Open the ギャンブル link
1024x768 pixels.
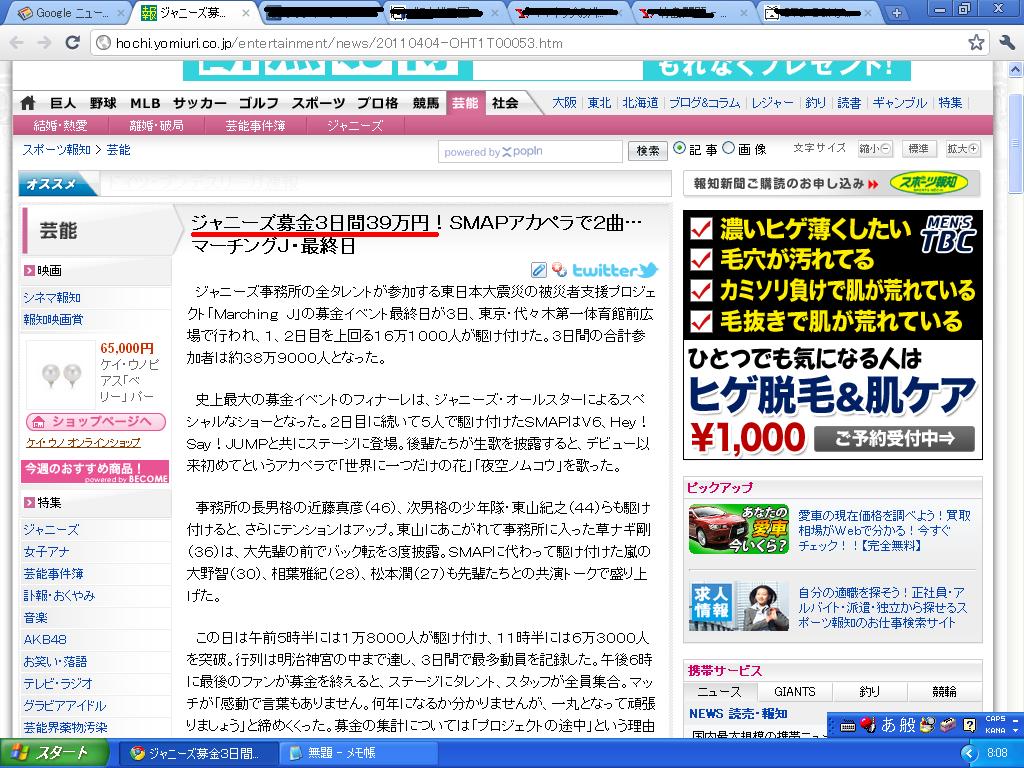click(x=900, y=103)
